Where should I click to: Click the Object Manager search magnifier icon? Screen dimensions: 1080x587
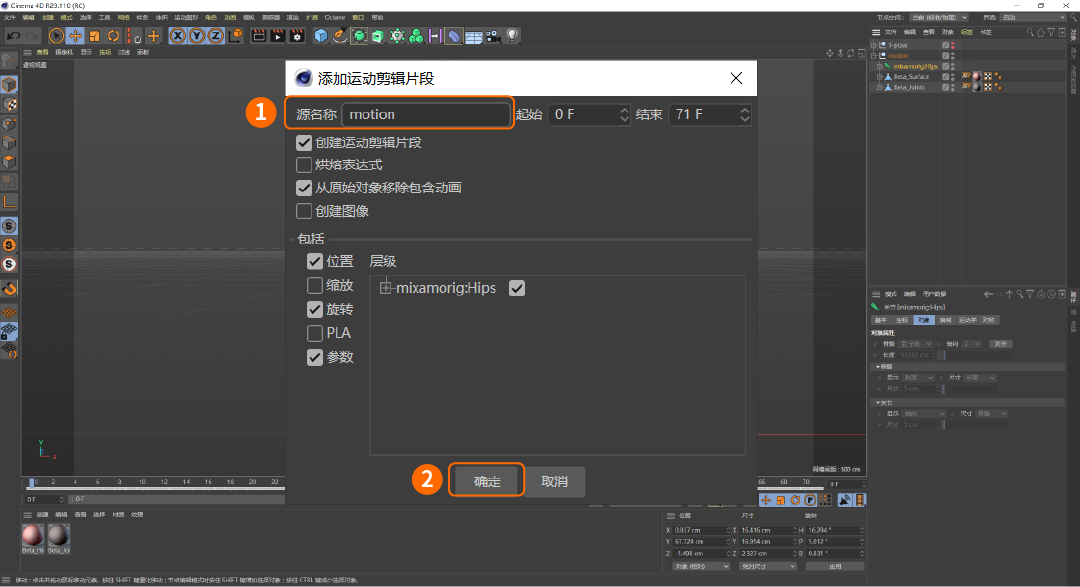tap(1030, 32)
